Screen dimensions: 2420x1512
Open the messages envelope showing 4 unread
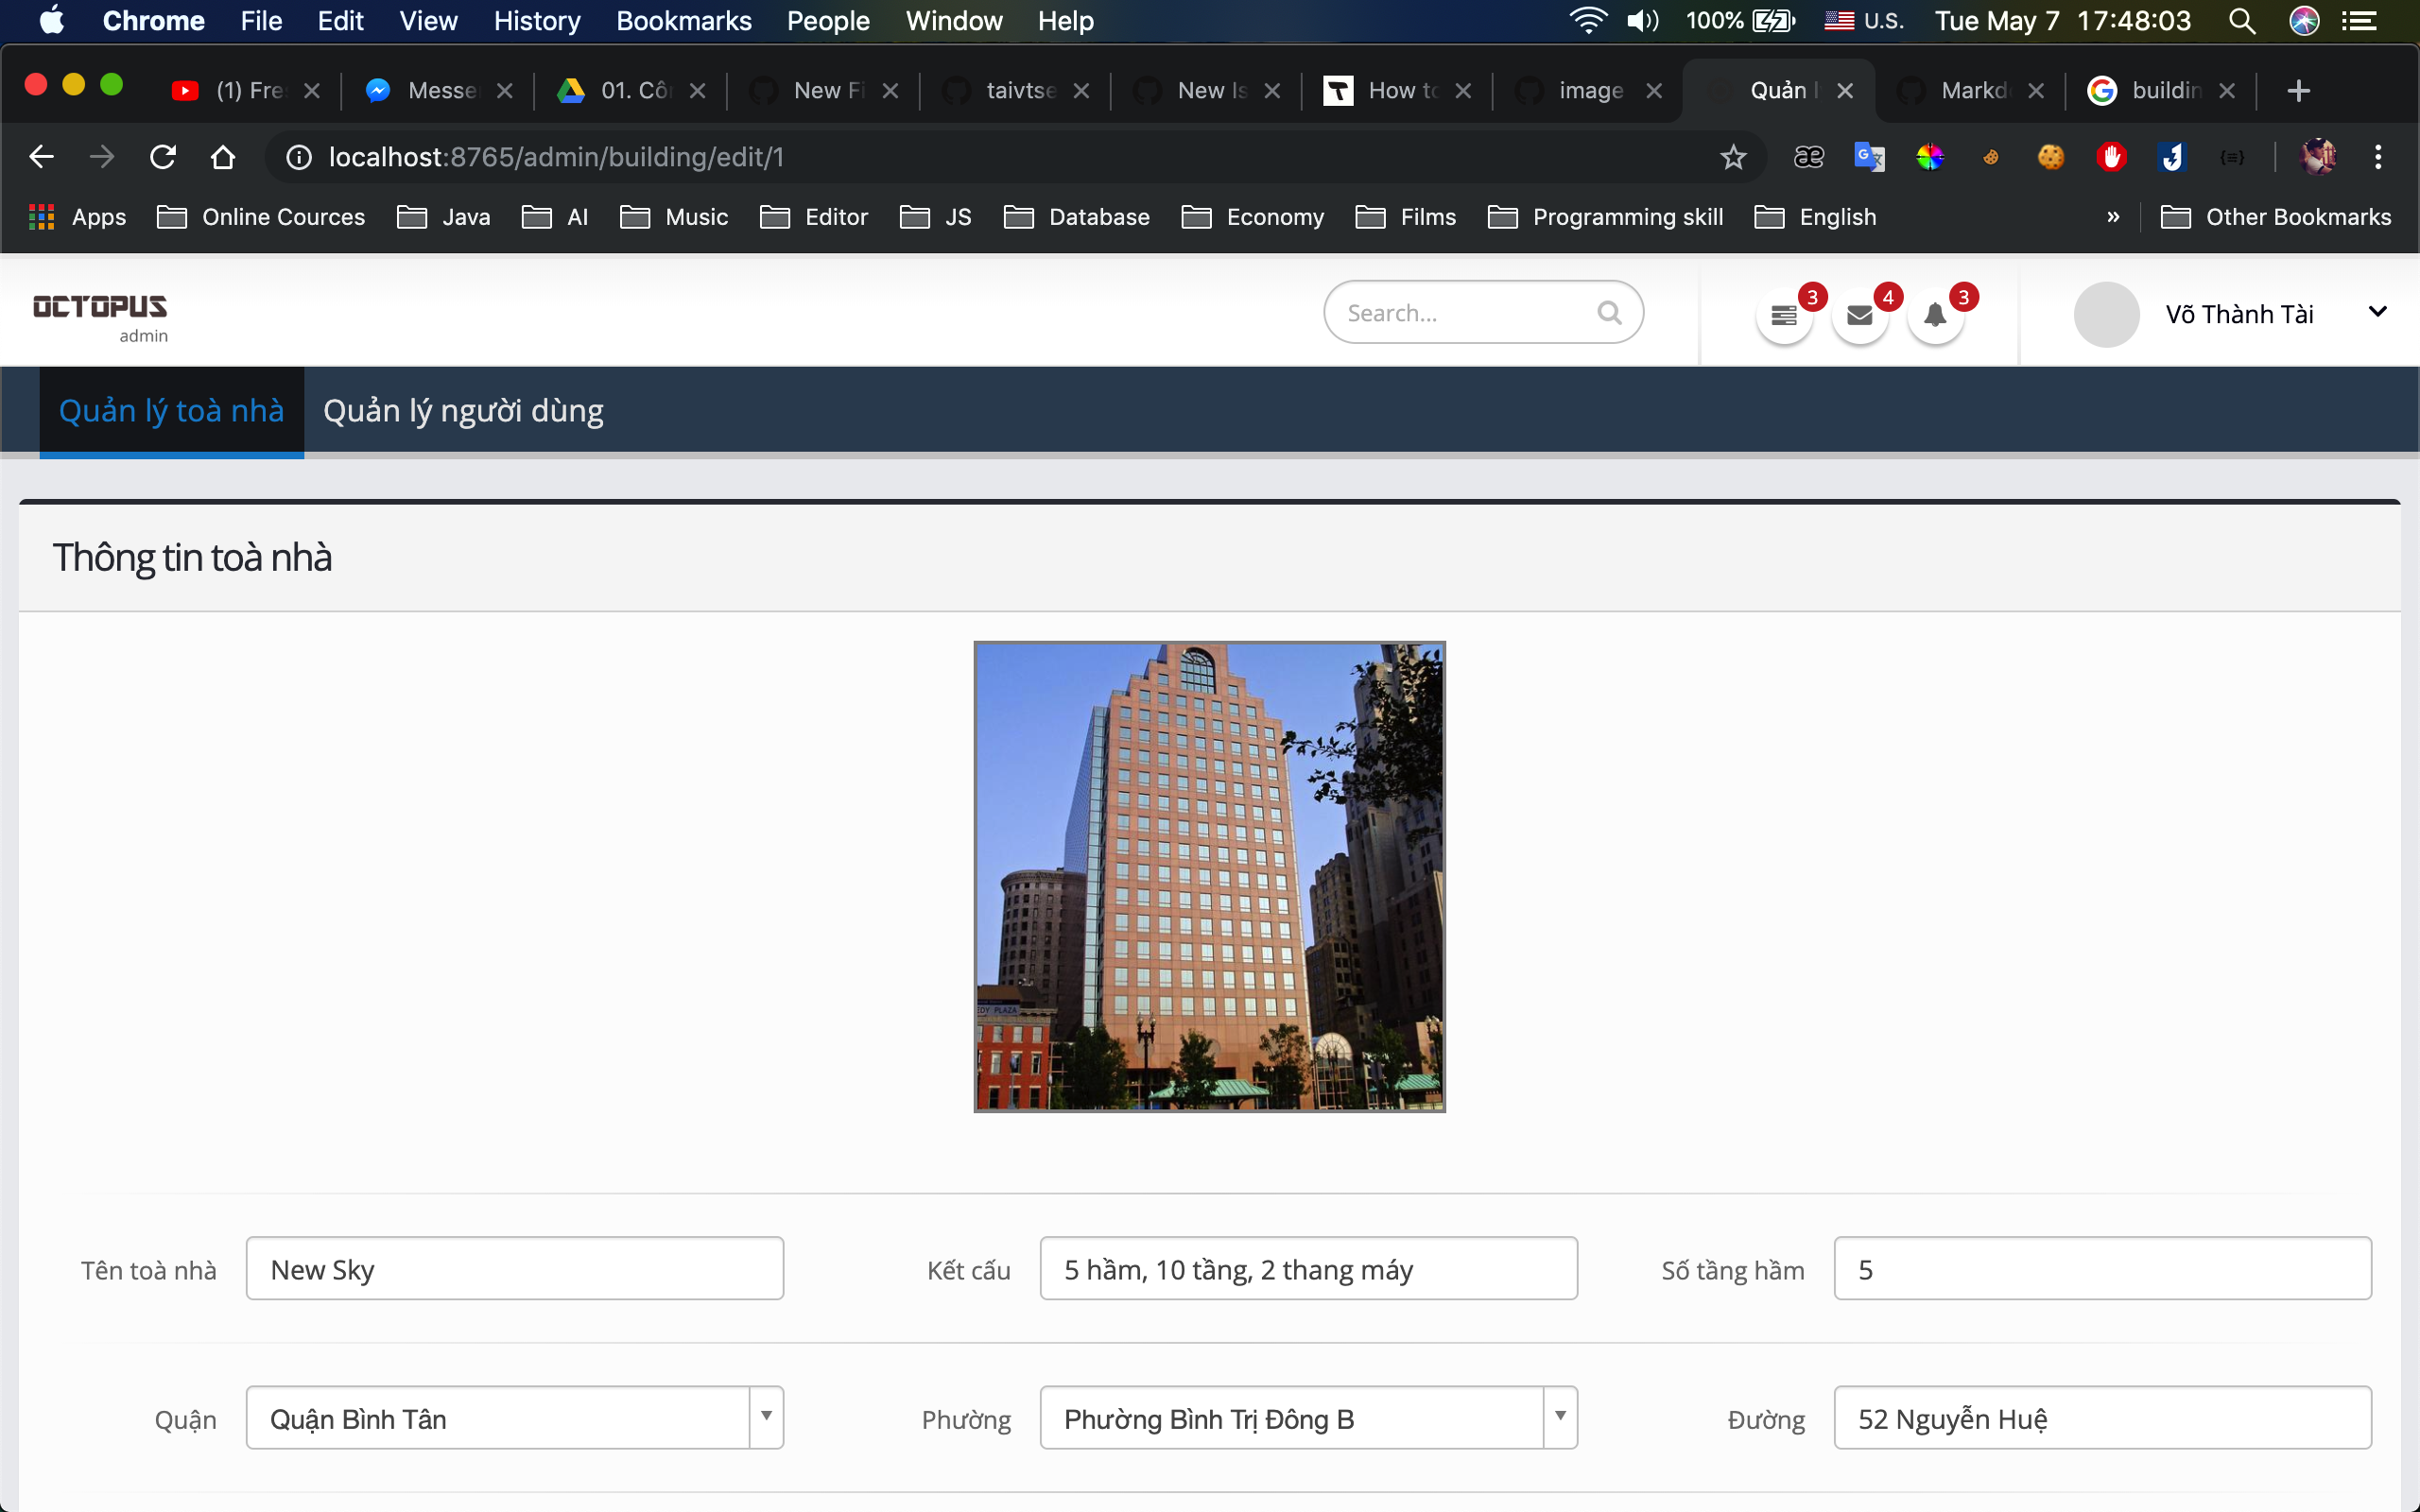(1858, 314)
